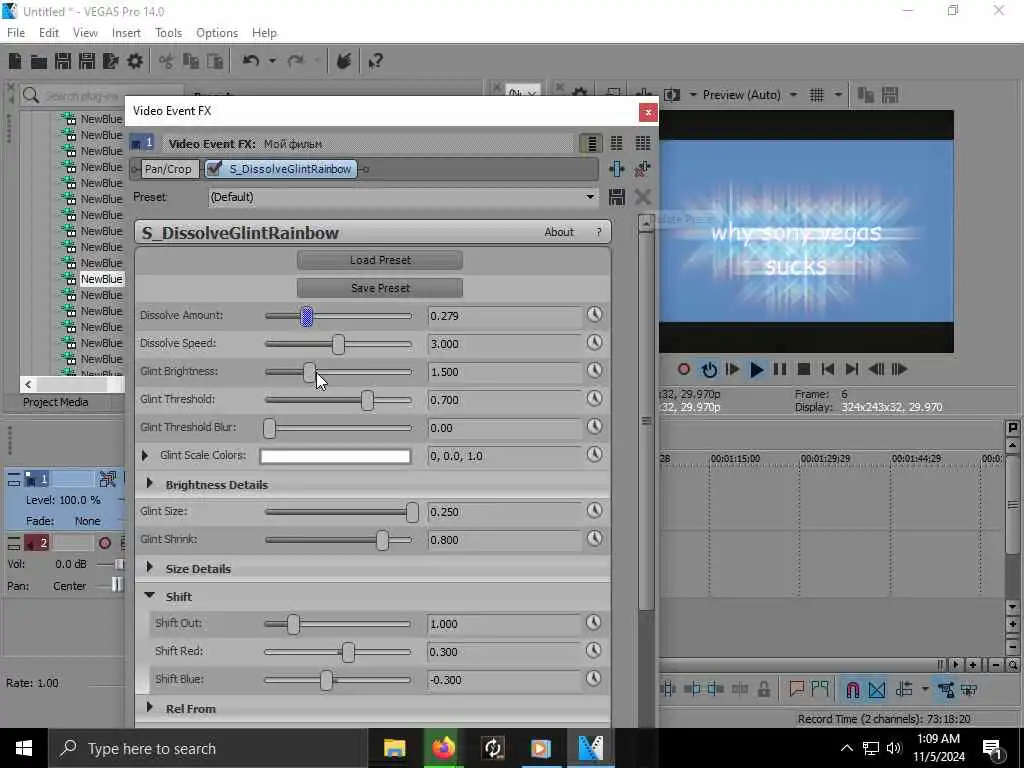The height and width of the screenshot is (768, 1024).
Task: Open a project with the folder icon
Action: coord(39,61)
